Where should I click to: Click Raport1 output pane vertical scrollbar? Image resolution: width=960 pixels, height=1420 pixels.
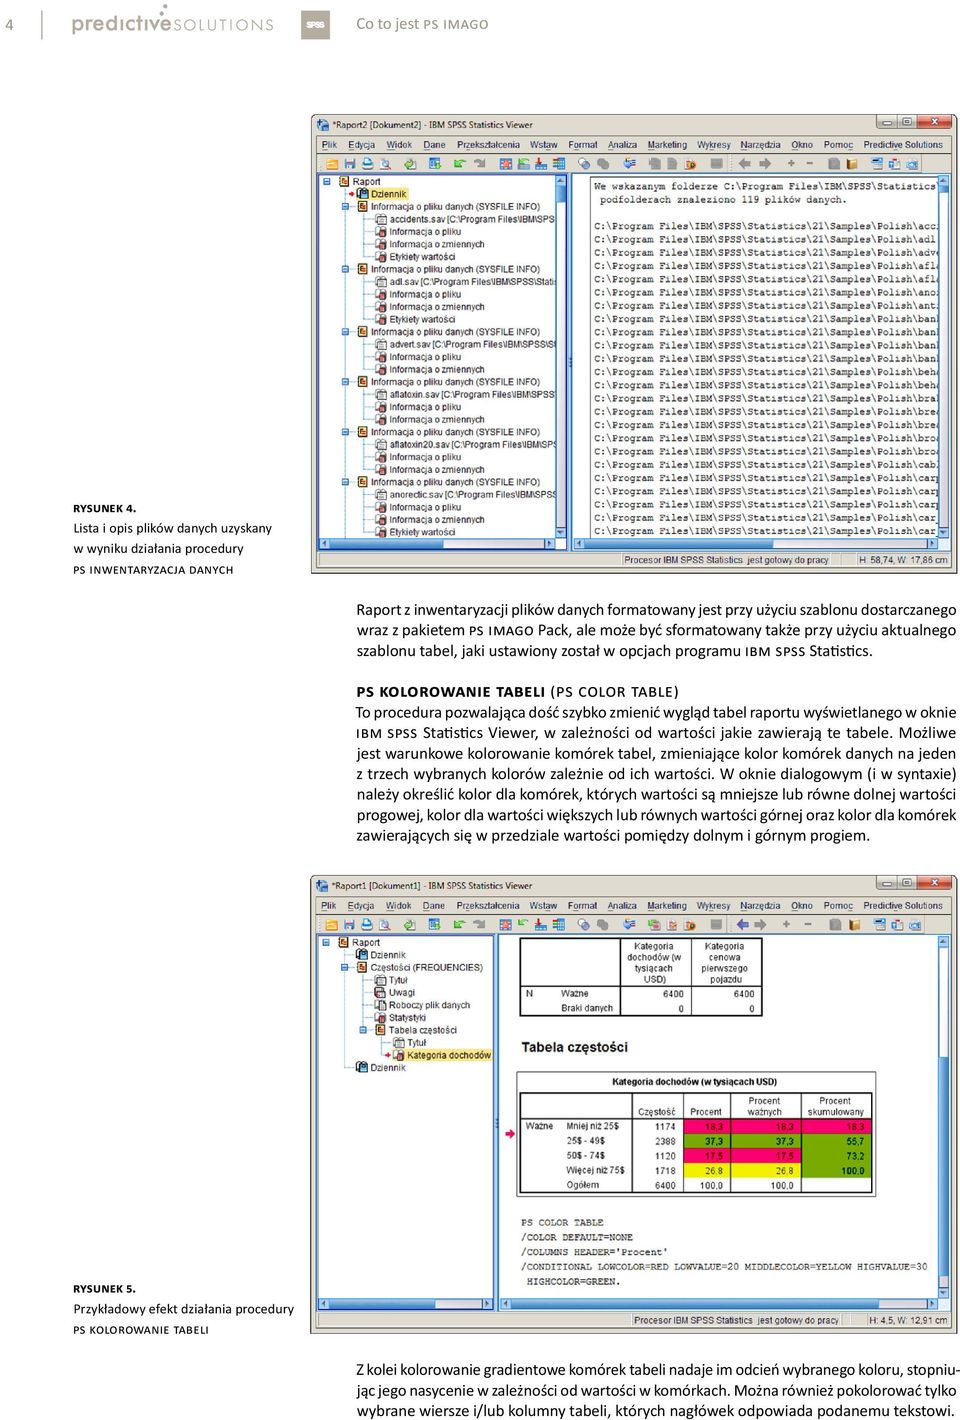pyautogui.click(x=944, y=1116)
